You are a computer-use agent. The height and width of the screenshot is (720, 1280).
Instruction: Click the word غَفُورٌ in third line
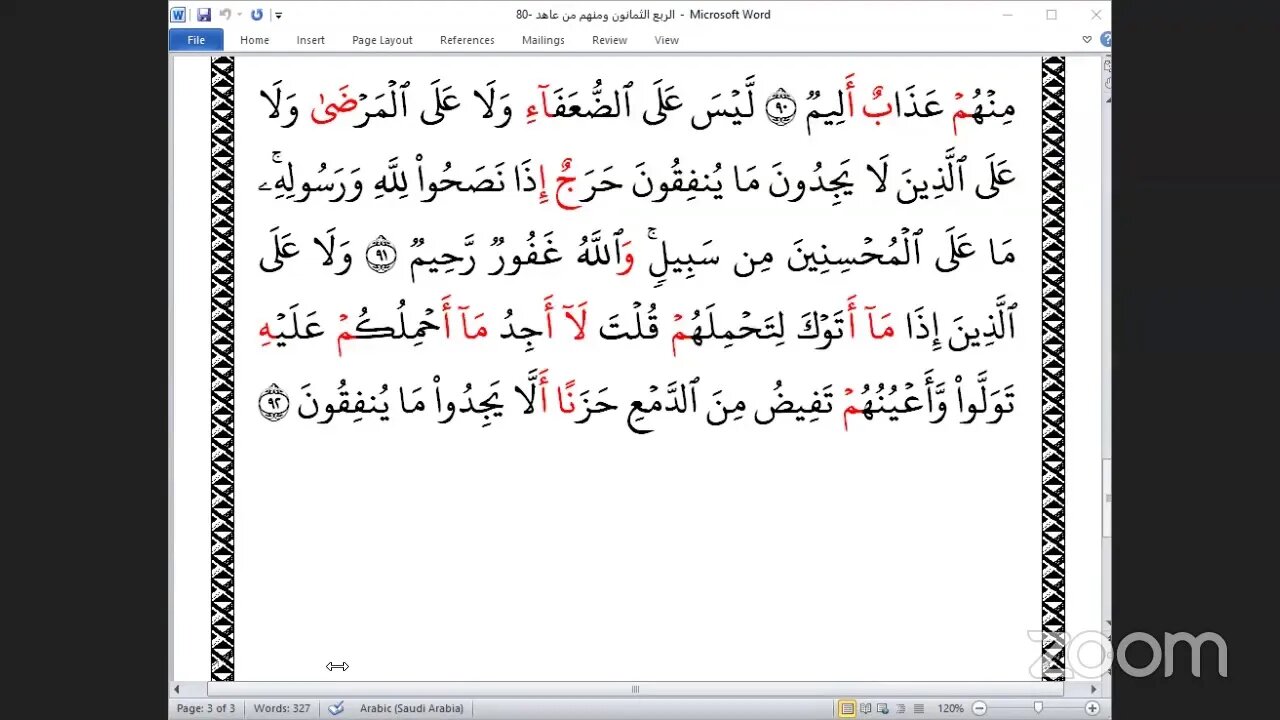[524, 254]
